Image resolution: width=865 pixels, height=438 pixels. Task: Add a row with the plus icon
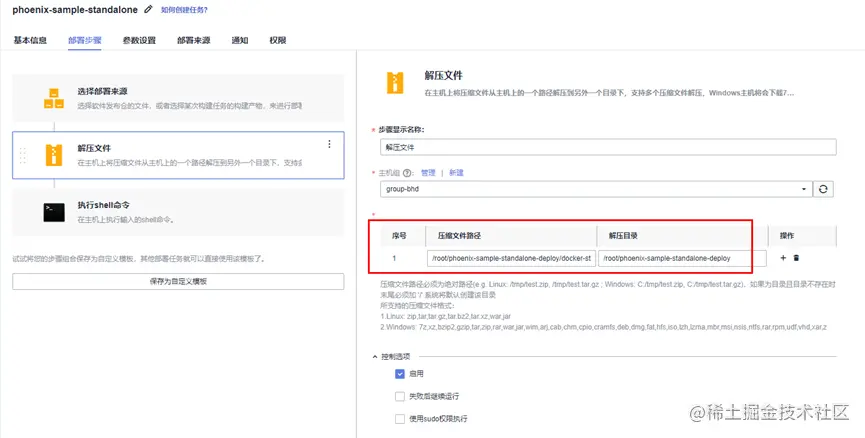783,258
